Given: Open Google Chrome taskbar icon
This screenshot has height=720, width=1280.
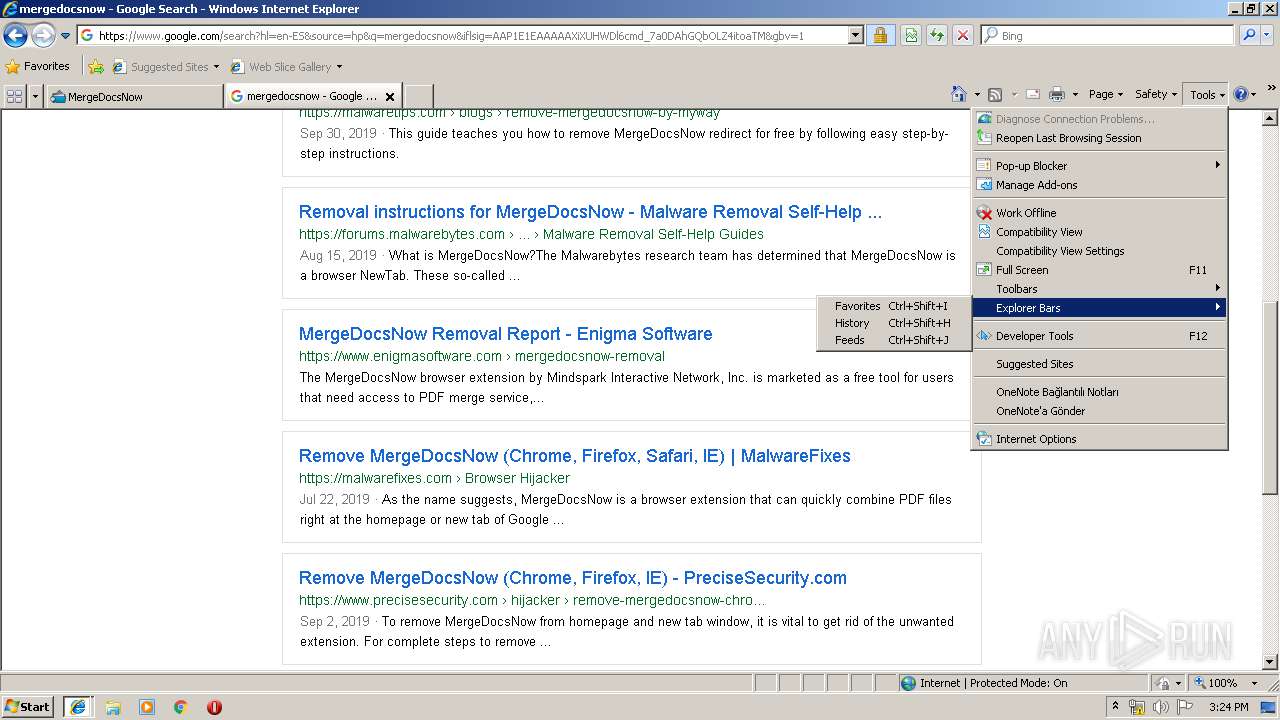Looking at the screenshot, I should point(181,707).
